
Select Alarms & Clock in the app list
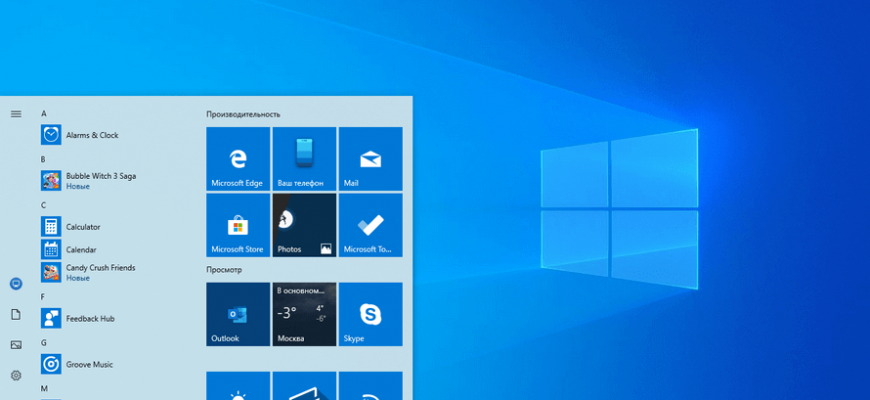(91, 135)
